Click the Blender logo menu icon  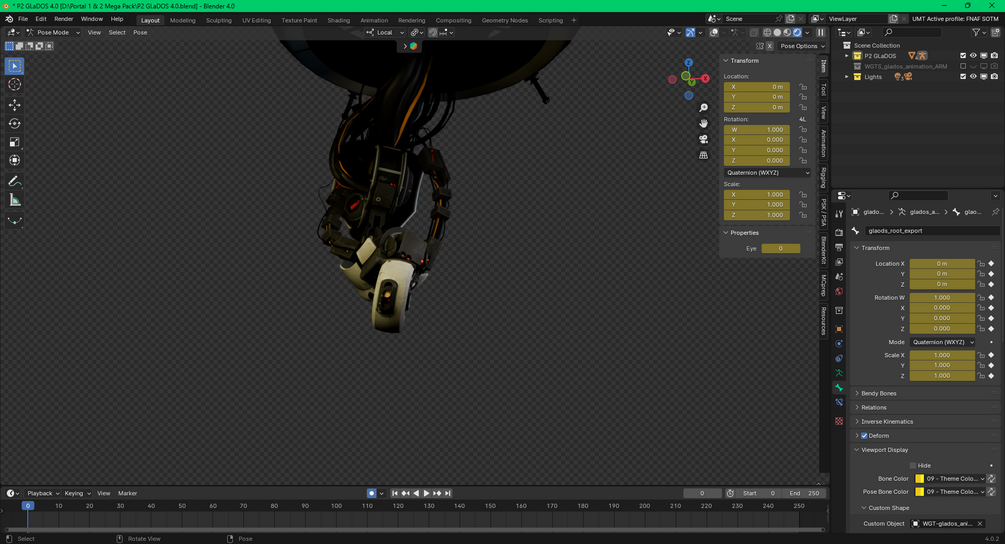(9, 19)
